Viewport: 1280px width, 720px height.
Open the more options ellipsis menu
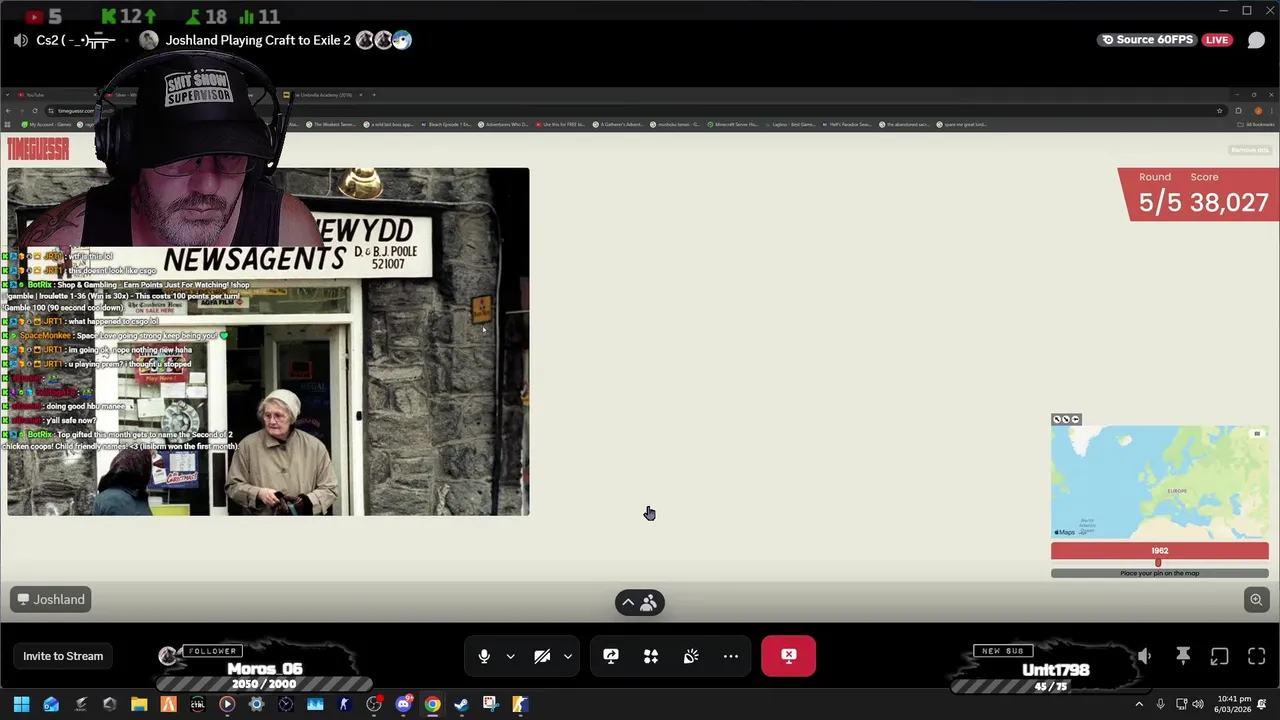[731, 656]
